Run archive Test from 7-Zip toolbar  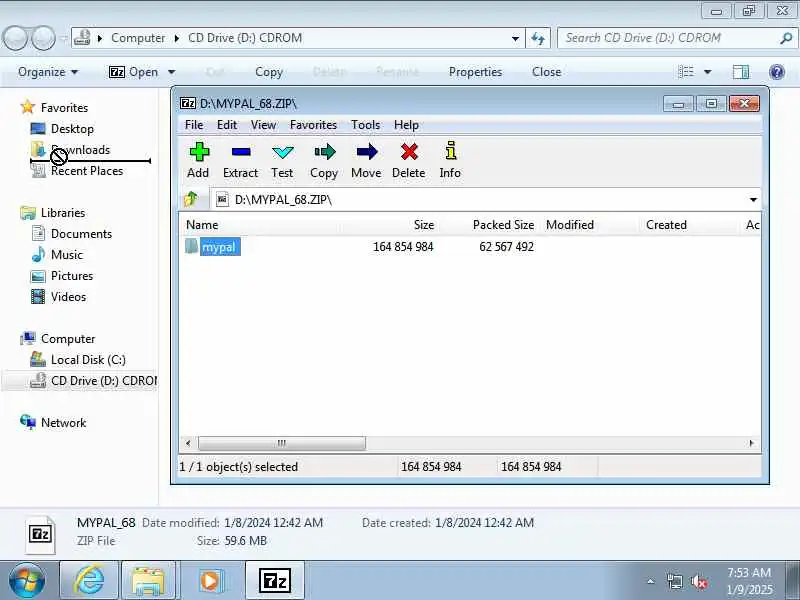click(282, 160)
